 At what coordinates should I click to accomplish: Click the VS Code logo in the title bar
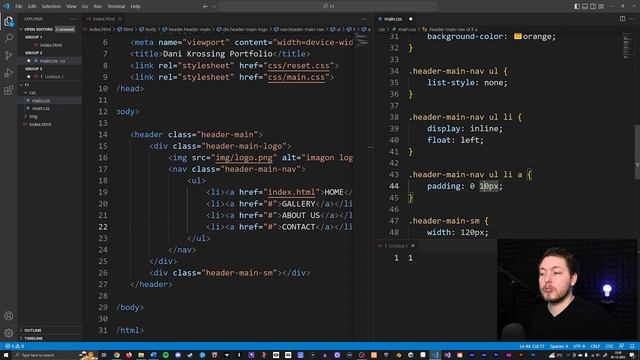tap(6, 6)
